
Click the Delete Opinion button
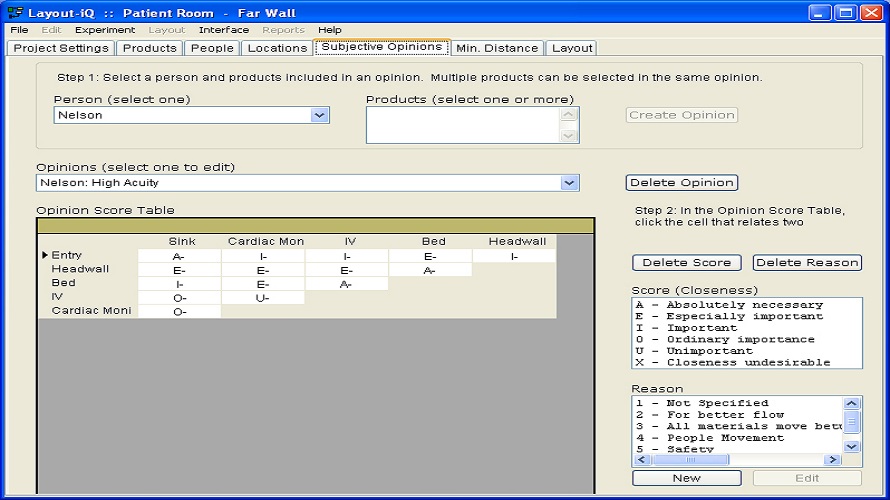[682, 182]
